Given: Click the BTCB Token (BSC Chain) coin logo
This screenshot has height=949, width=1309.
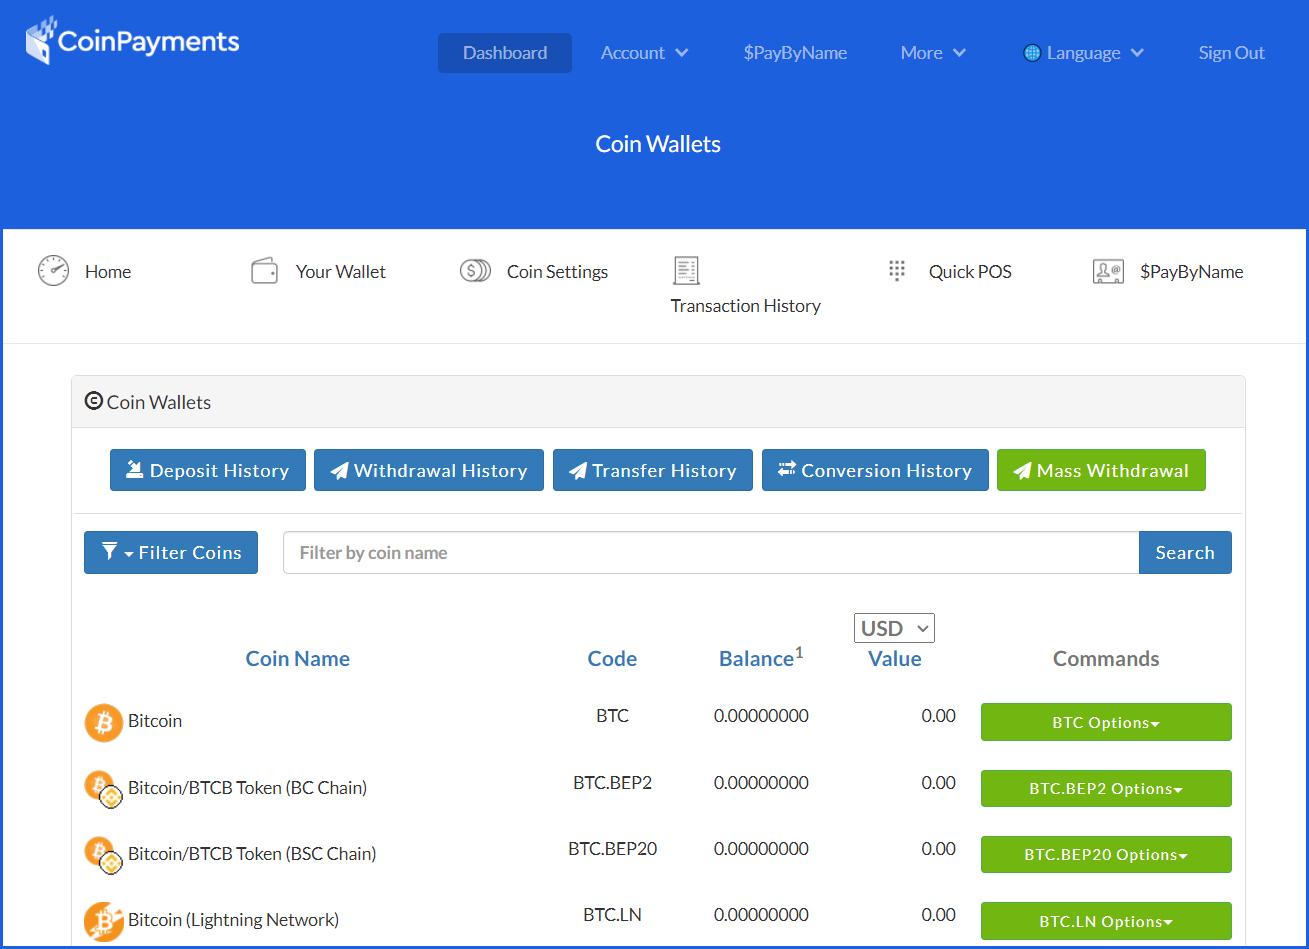Looking at the screenshot, I should [x=103, y=855].
